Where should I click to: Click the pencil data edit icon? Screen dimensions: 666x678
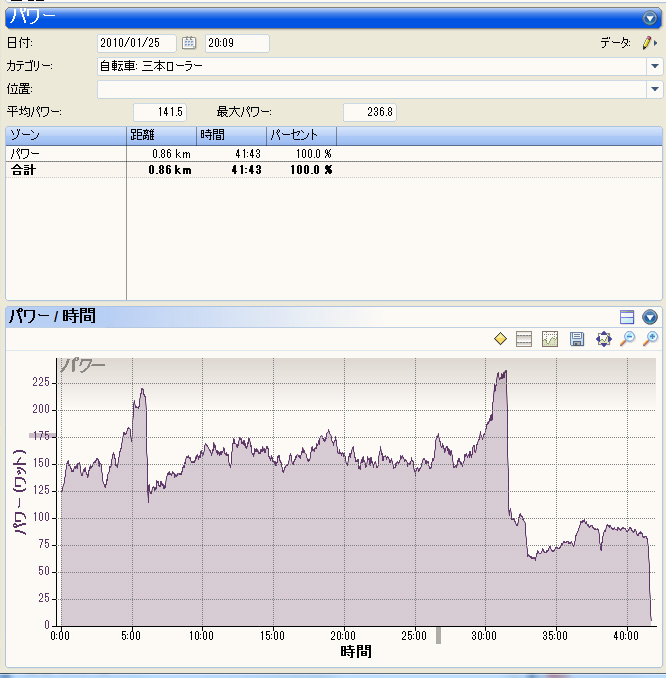(649, 43)
